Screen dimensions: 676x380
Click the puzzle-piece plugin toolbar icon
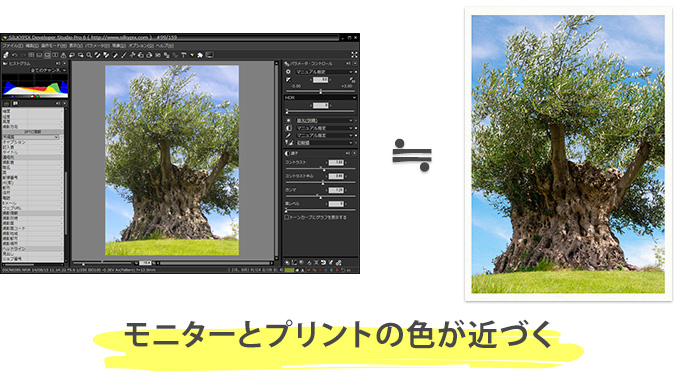[200, 55]
